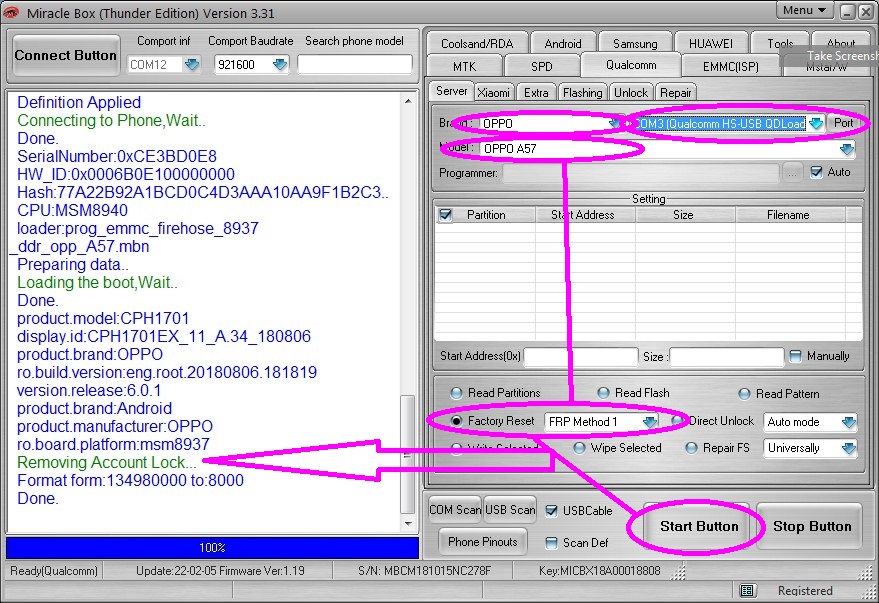Switch to the MTK tab
This screenshot has width=879, height=603.
coord(464,66)
